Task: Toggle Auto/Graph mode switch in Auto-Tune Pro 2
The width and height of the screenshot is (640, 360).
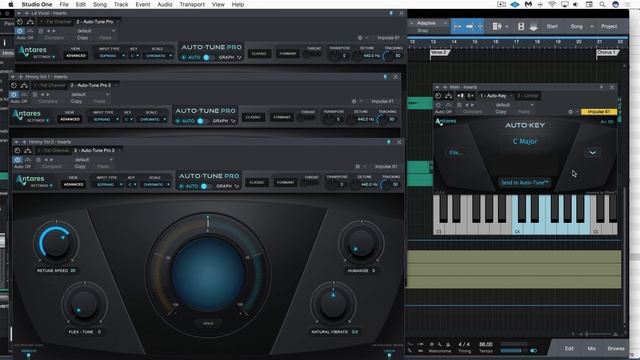Action: pos(201,121)
